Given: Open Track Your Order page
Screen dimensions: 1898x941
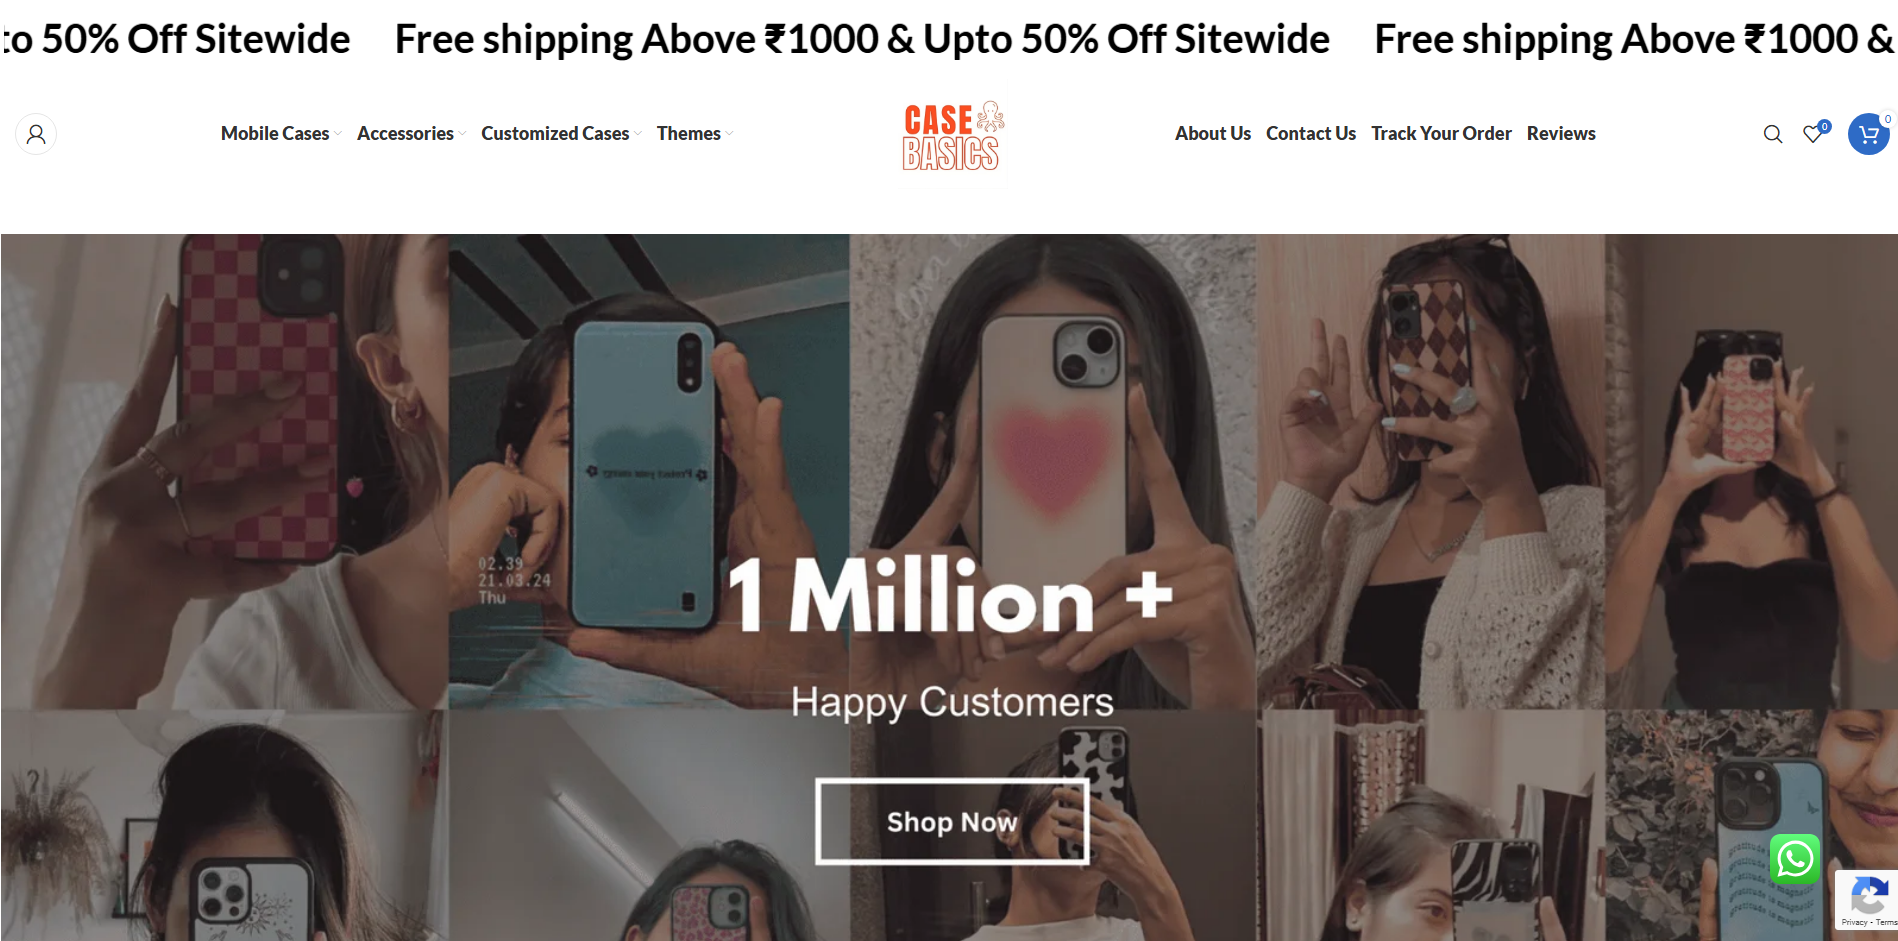Looking at the screenshot, I should point(1441,134).
